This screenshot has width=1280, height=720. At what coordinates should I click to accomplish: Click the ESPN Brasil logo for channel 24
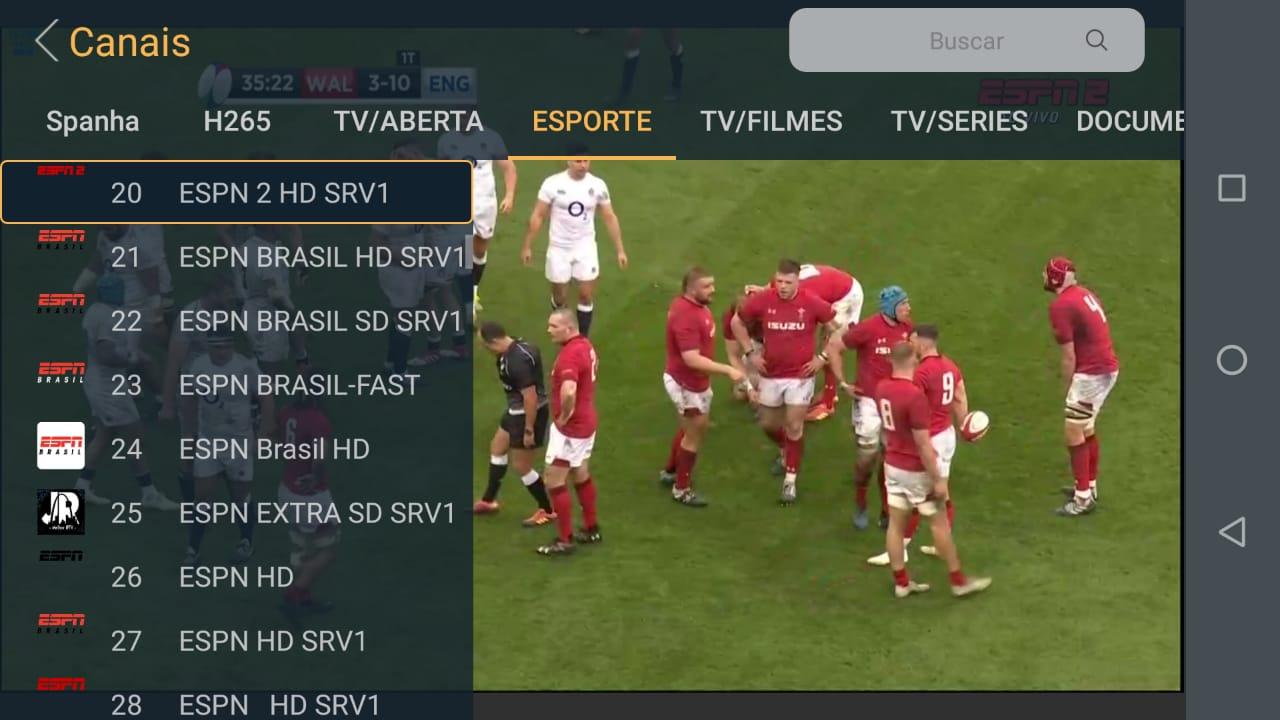[61, 446]
